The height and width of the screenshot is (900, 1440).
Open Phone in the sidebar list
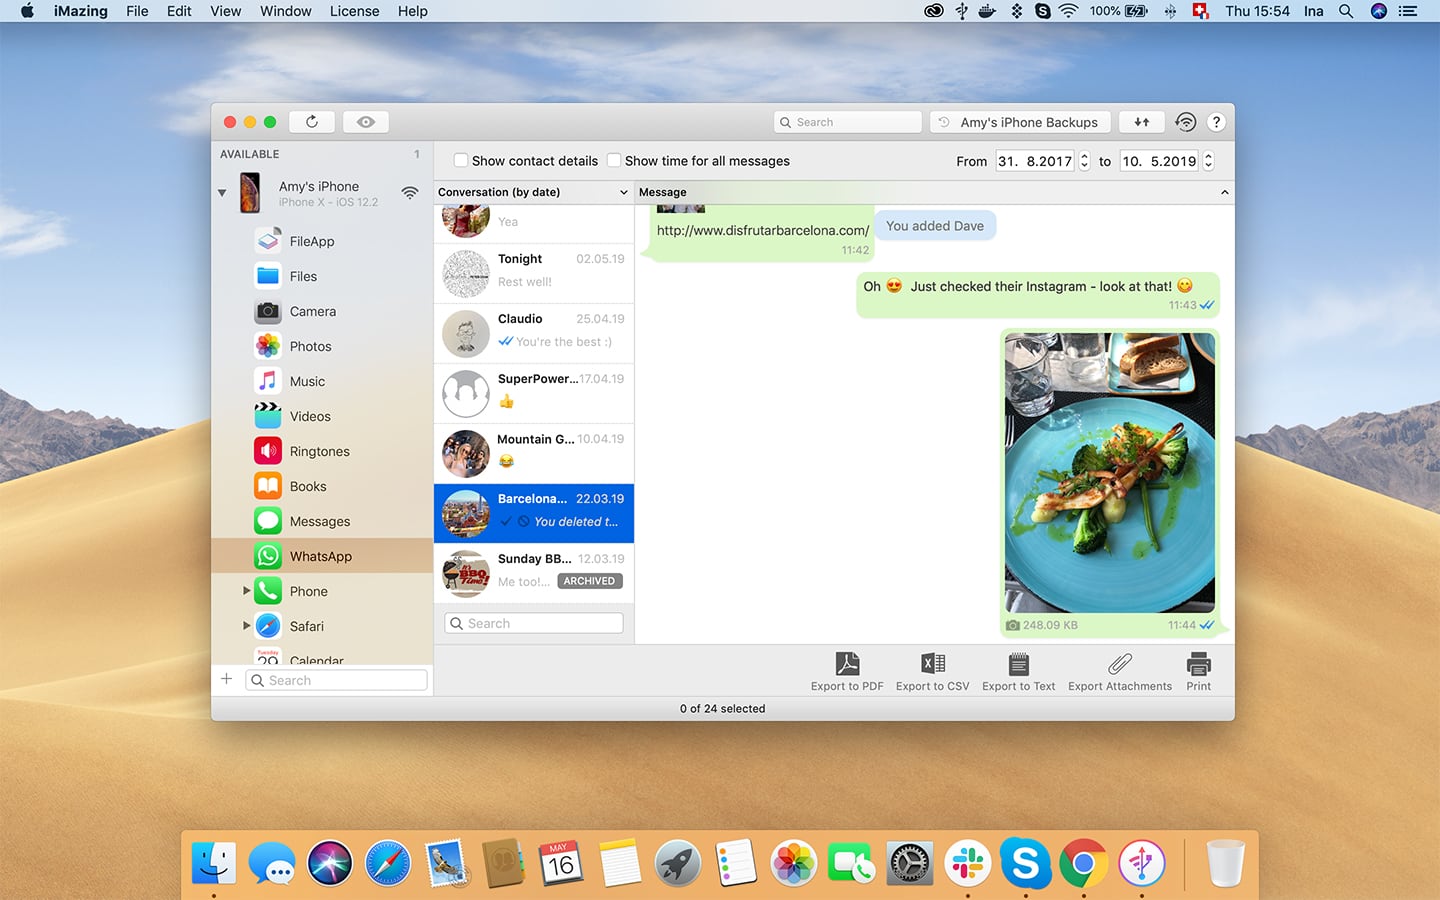click(x=322, y=591)
